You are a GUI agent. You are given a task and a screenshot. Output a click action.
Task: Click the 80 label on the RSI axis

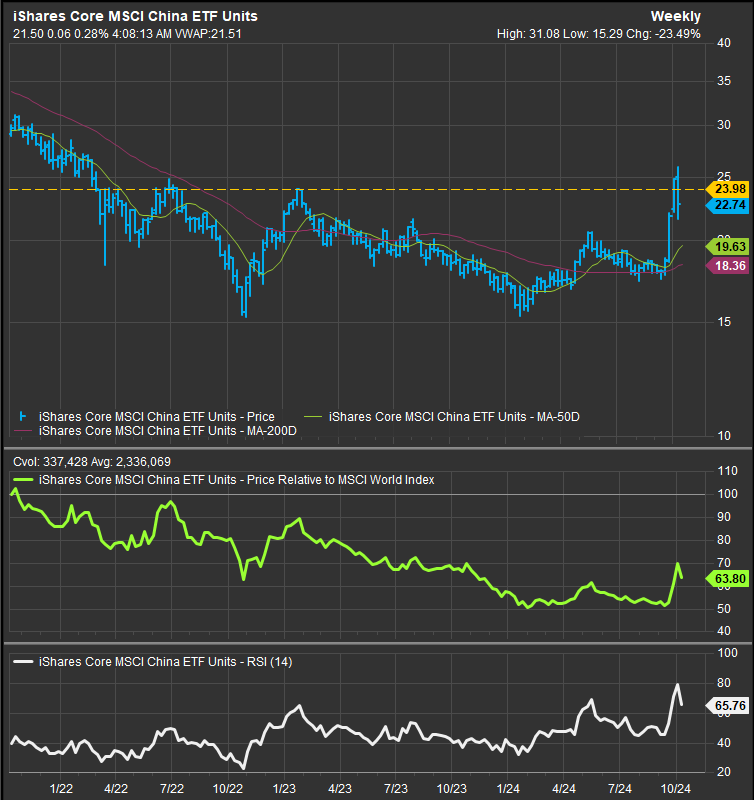pyautogui.click(x=723, y=683)
